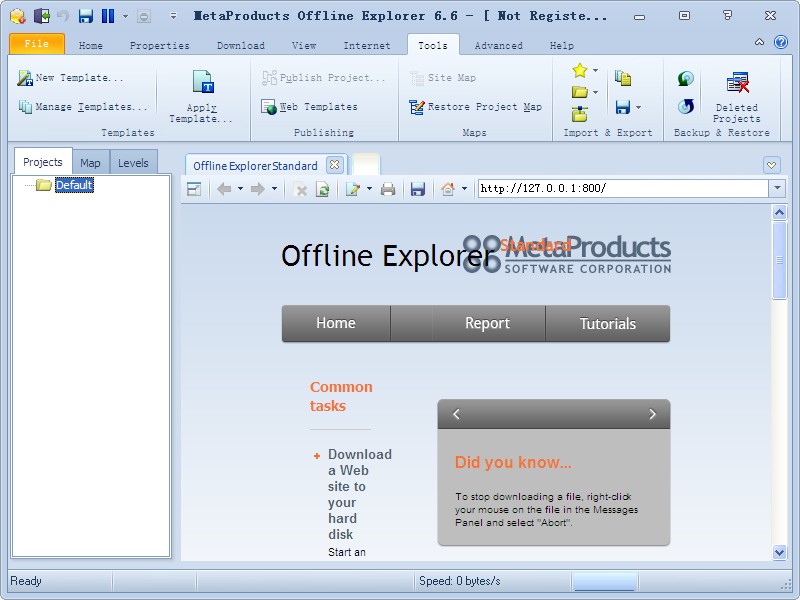Select the Default folder in Projects tree
800x600 pixels.
(x=74, y=185)
